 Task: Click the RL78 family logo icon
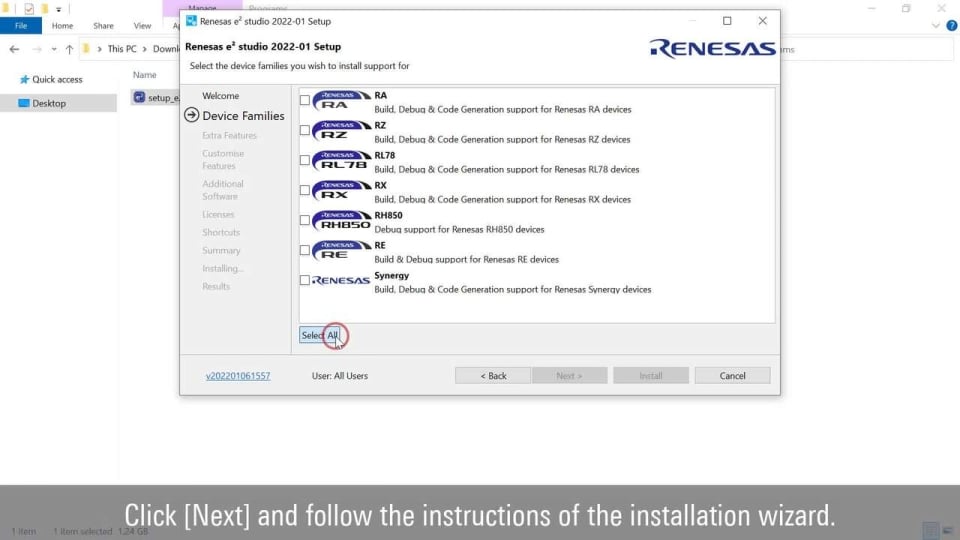click(342, 160)
